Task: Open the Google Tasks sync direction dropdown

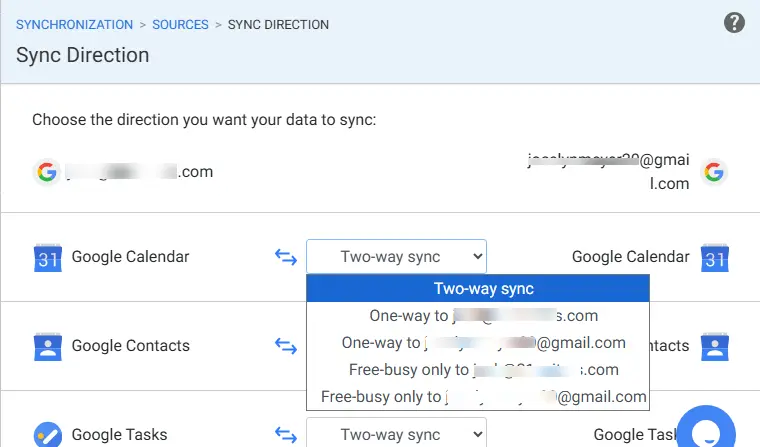Action: (x=396, y=434)
